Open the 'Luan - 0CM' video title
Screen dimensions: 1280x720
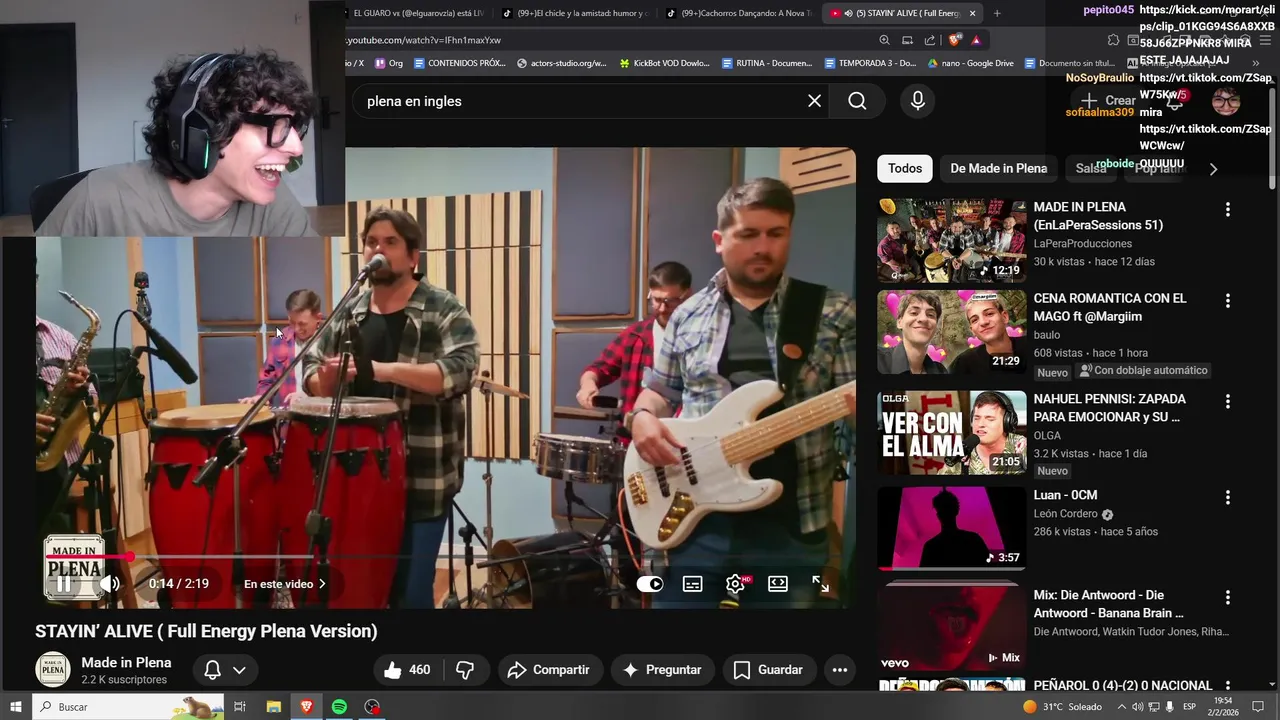click(1066, 495)
